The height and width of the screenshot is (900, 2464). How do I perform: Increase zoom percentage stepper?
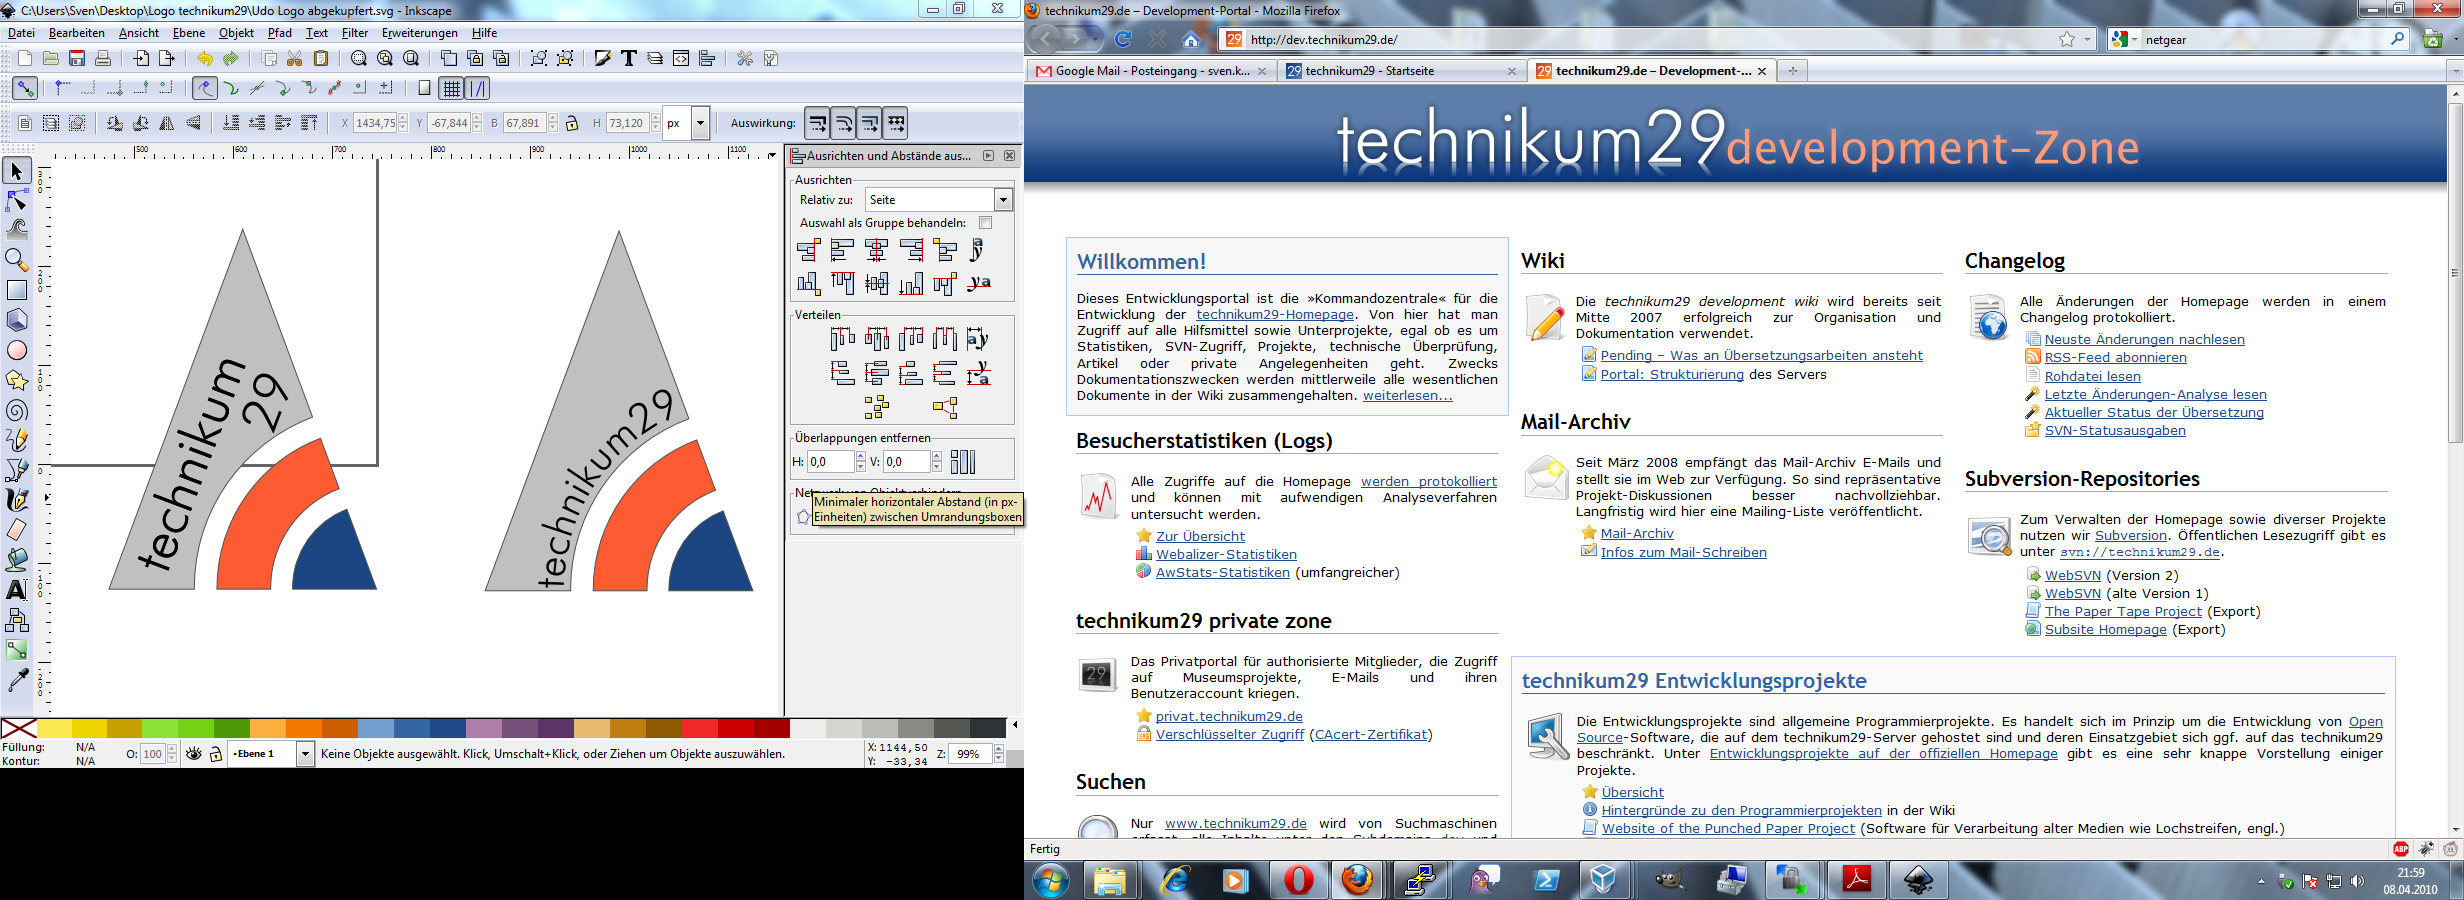pyautogui.click(x=998, y=749)
